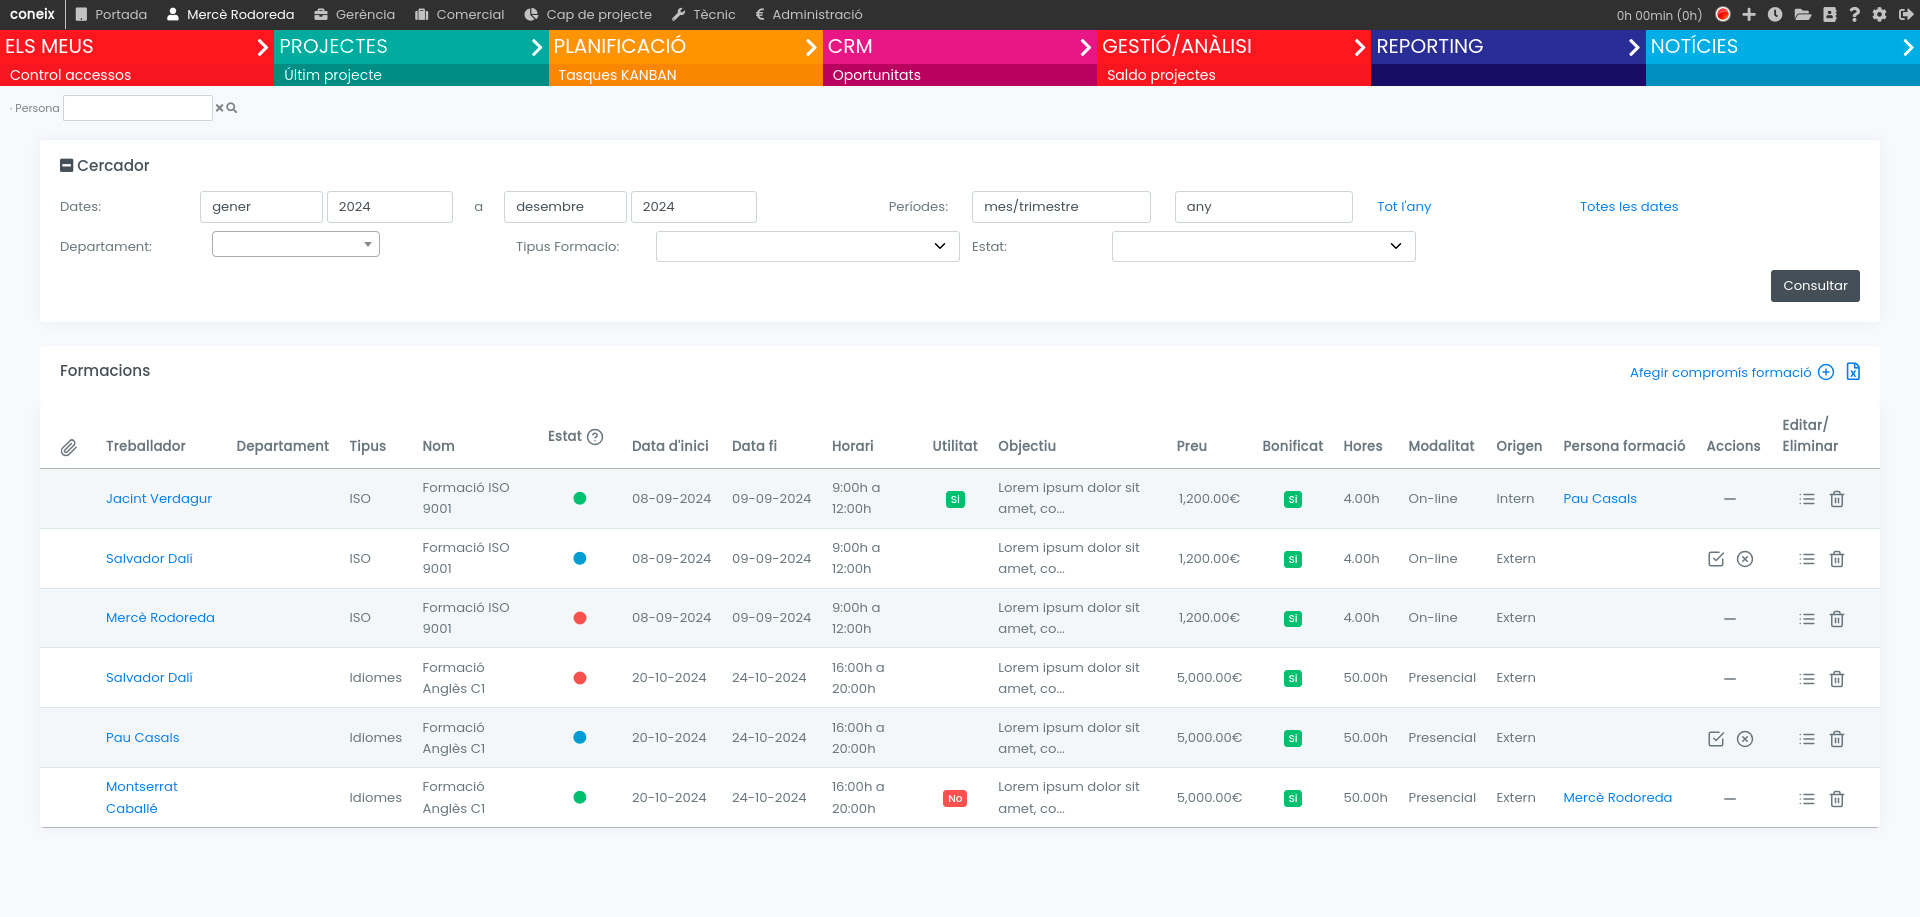The image size is (1920, 917).
Task: Focus the Persona search field
Action: pos(138,108)
